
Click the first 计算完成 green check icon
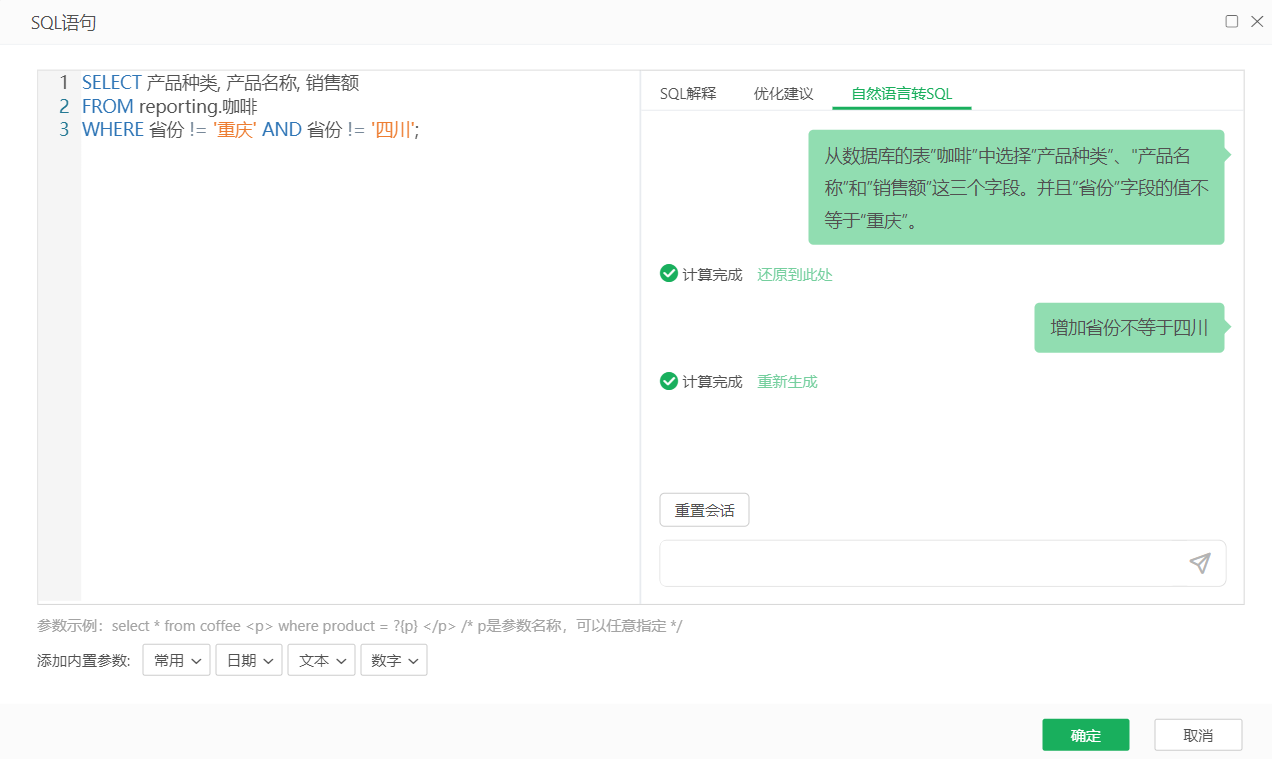669,273
